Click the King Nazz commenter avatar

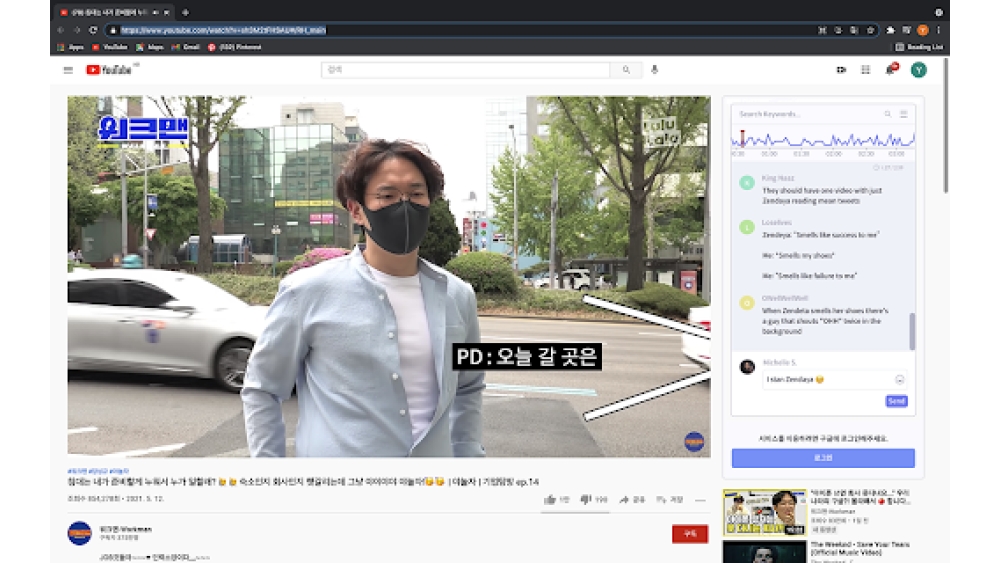tap(747, 183)
